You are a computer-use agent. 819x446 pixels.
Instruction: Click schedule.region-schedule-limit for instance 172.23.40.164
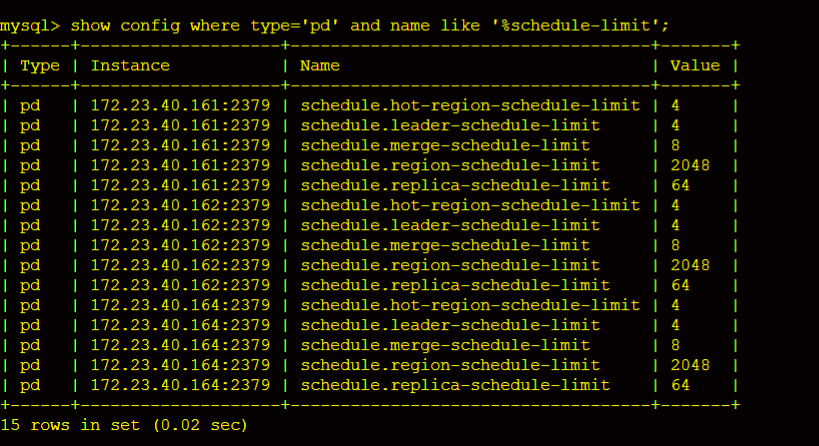click(450, 365)
